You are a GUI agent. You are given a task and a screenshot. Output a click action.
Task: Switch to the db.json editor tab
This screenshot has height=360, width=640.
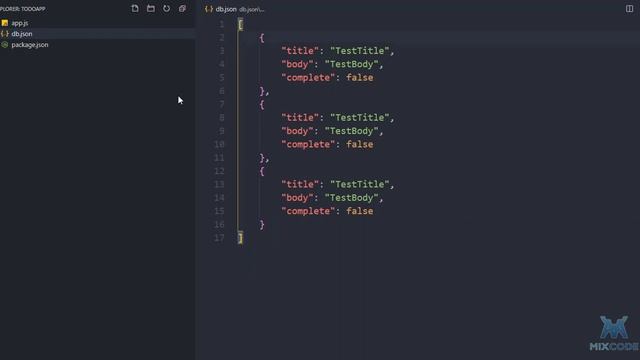click(226, 9)
